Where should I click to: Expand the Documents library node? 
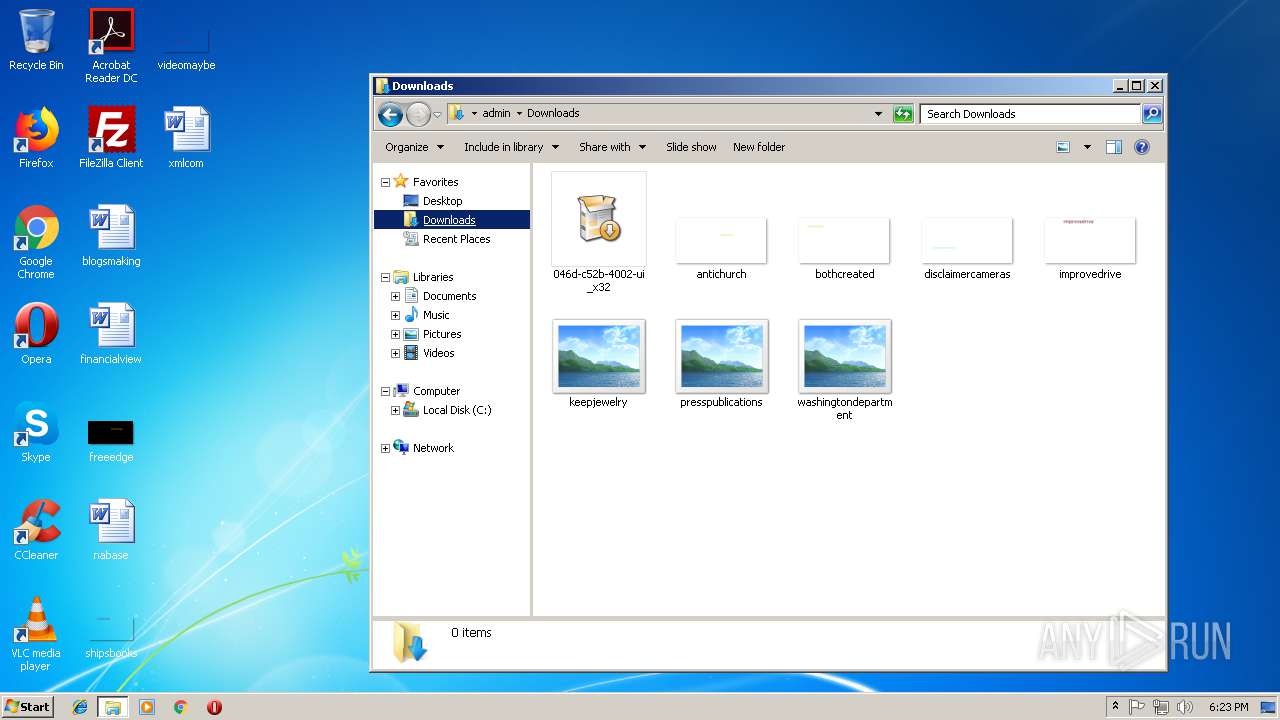pyautogui.click(x=395, y=297)
